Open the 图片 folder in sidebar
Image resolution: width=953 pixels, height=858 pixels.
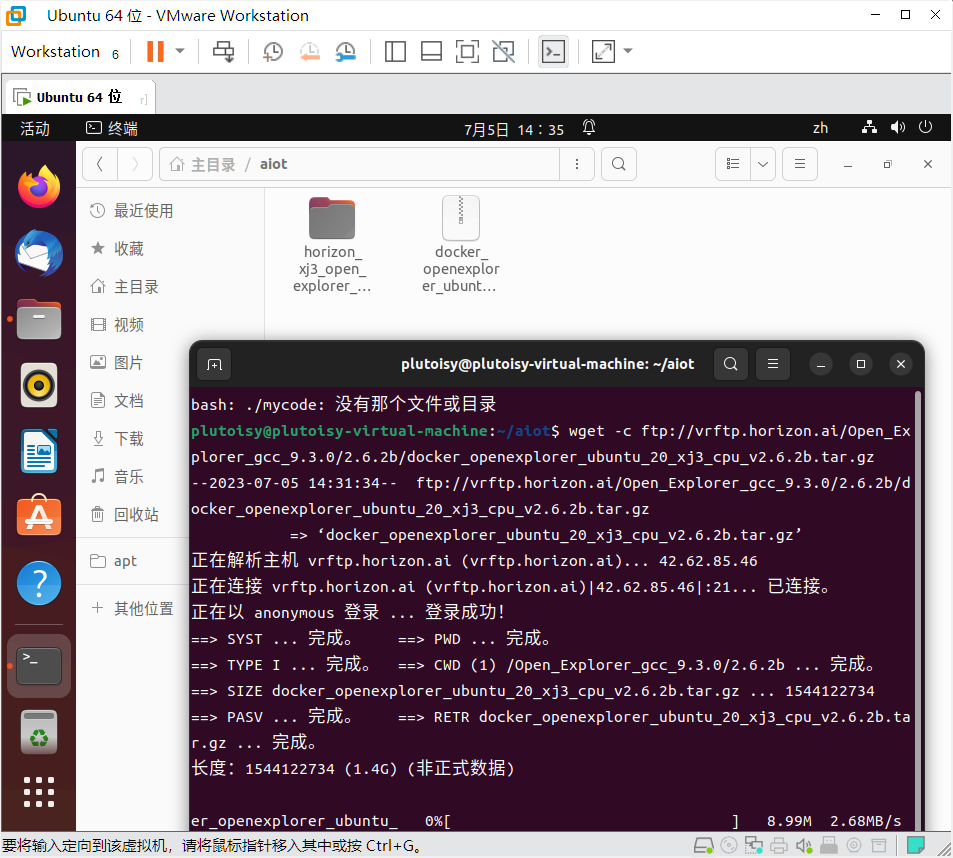(132, 363)
